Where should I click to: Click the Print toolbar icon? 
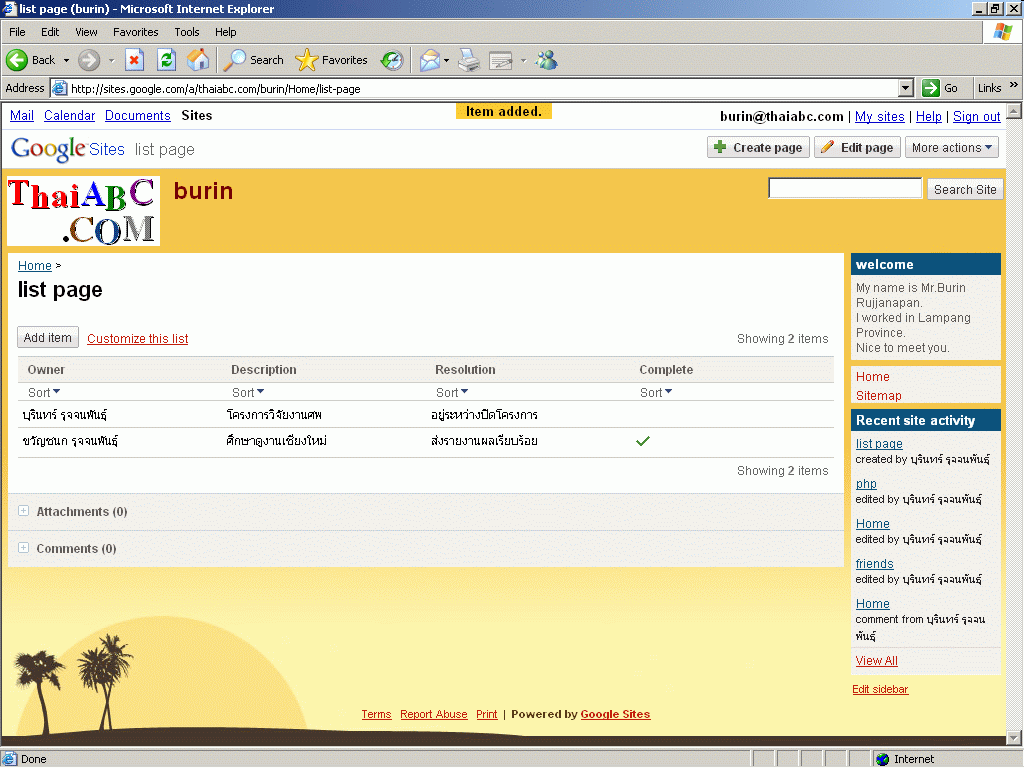(469, 60)
